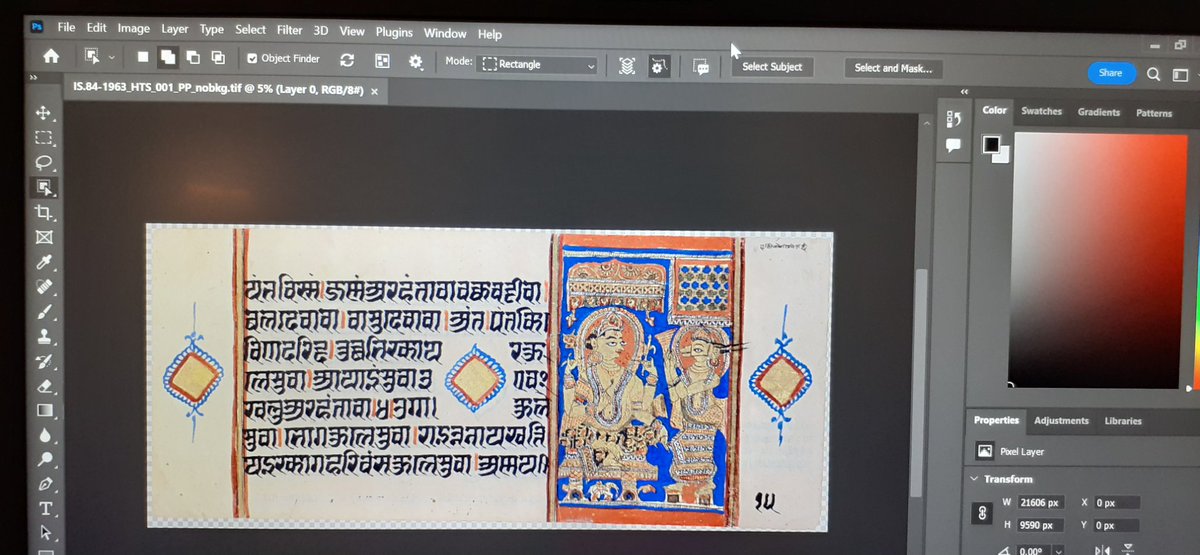
Task: Choose Intersect with Selection mode
Action: pos(218,59)
